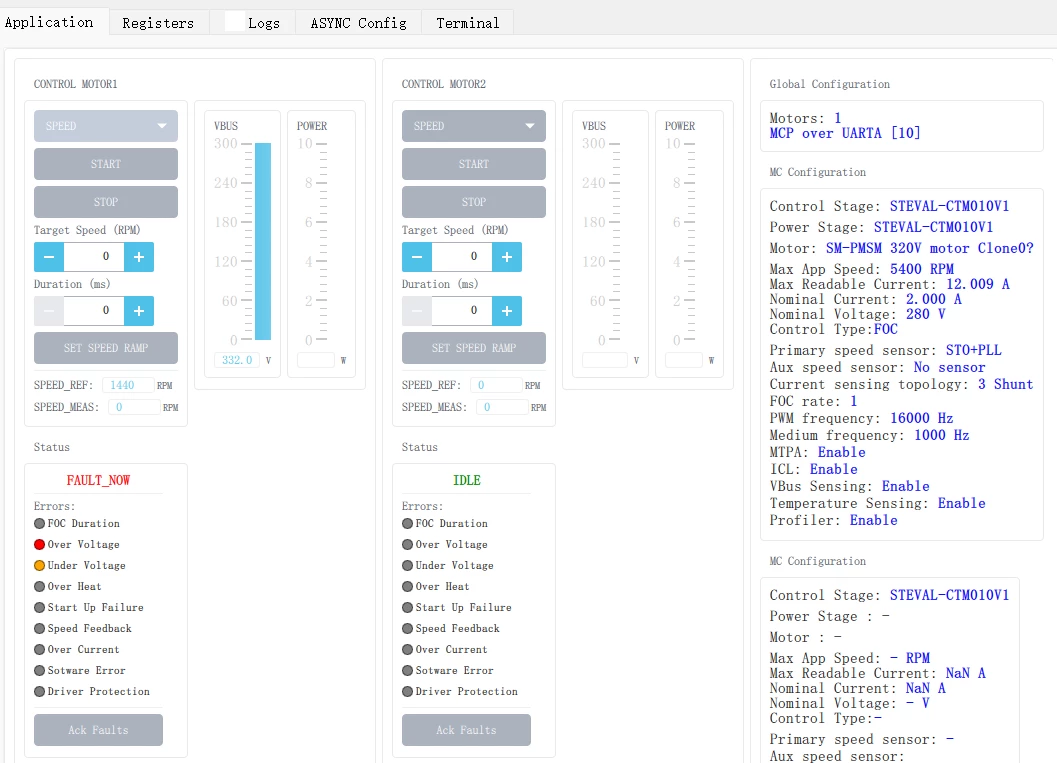The height and width of the screenshot is (763, 1057).
Task: Increase Motor2 duration with plus button
Action: click(507, 311)
